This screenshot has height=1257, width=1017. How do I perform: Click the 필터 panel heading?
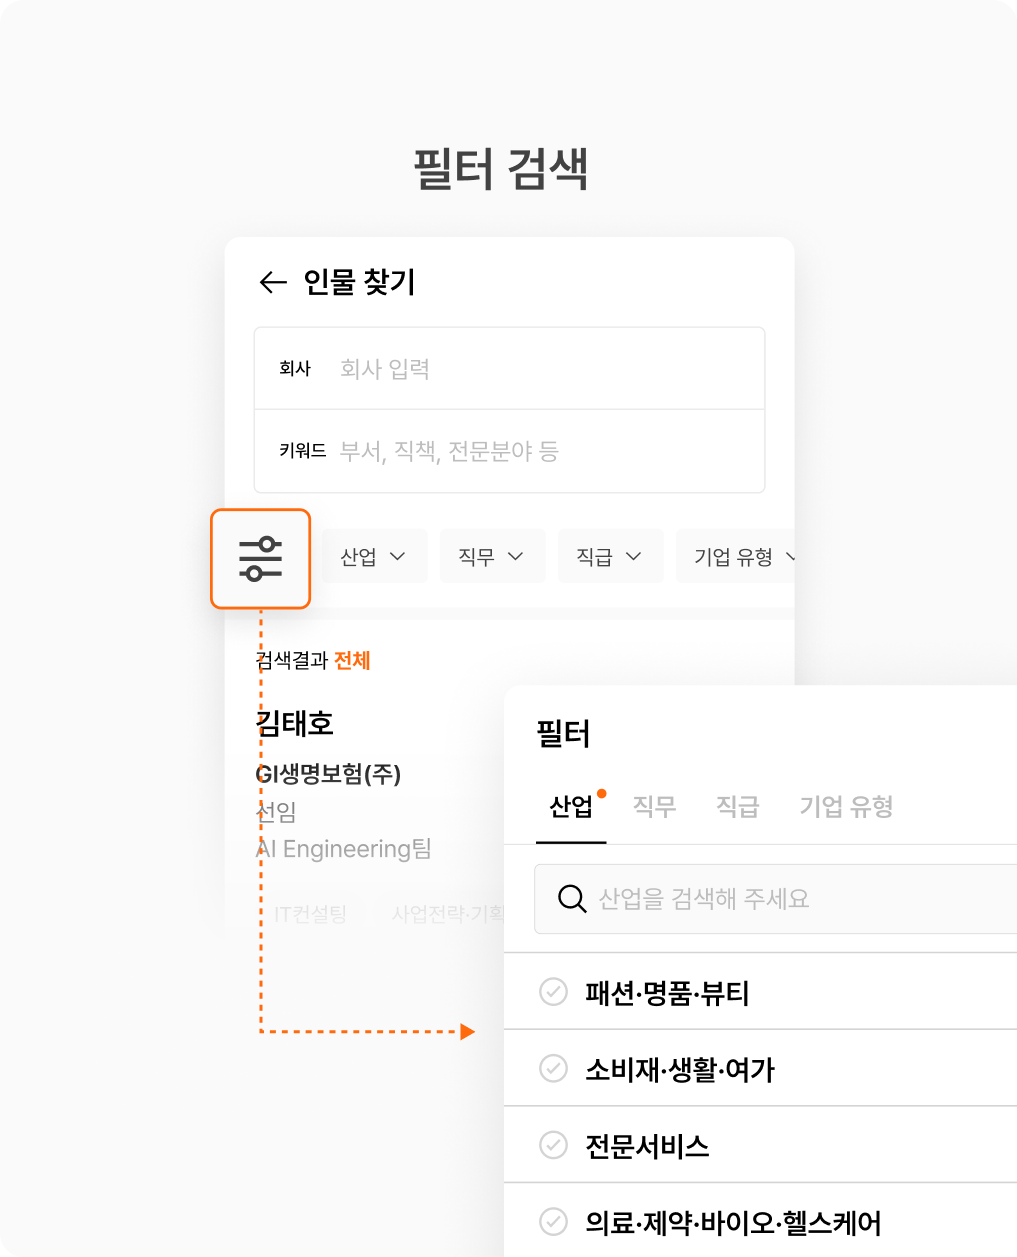pos(563,735)
